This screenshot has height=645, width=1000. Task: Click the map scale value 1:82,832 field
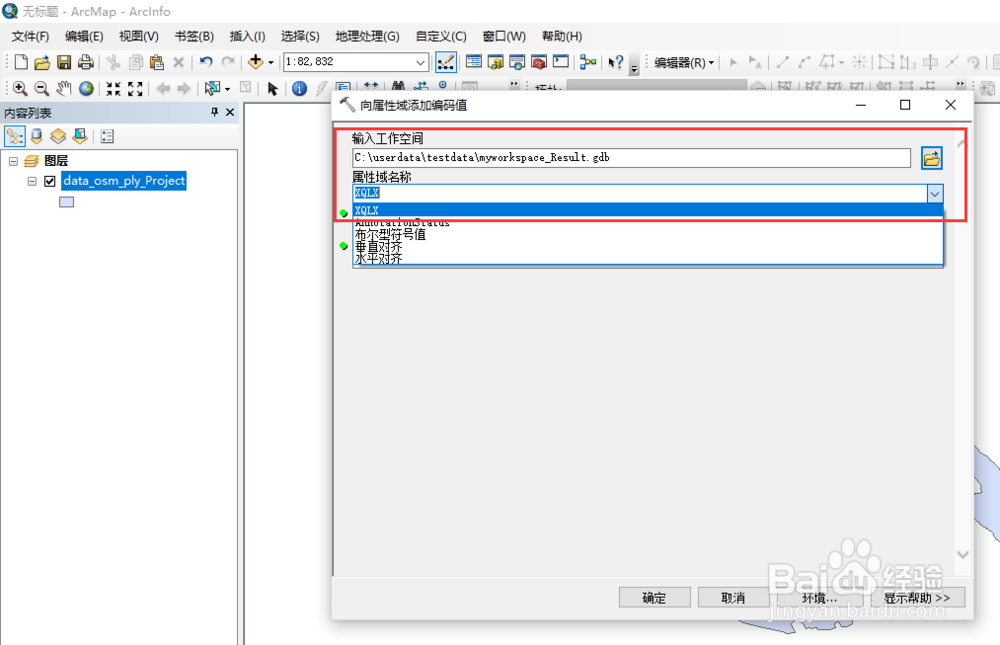[x=349, y=62]
